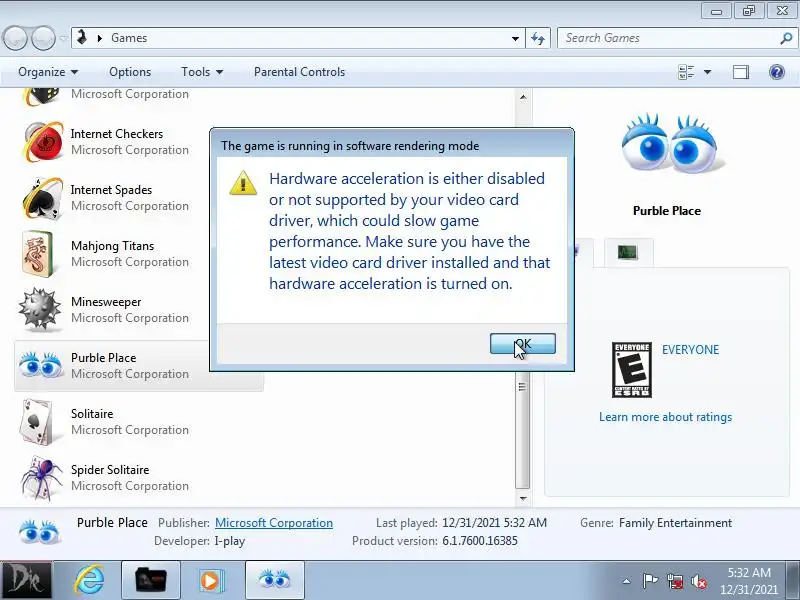Viewport: 800px width, 600px height.
Task: Click the Search Games input field
Action: 669,38
